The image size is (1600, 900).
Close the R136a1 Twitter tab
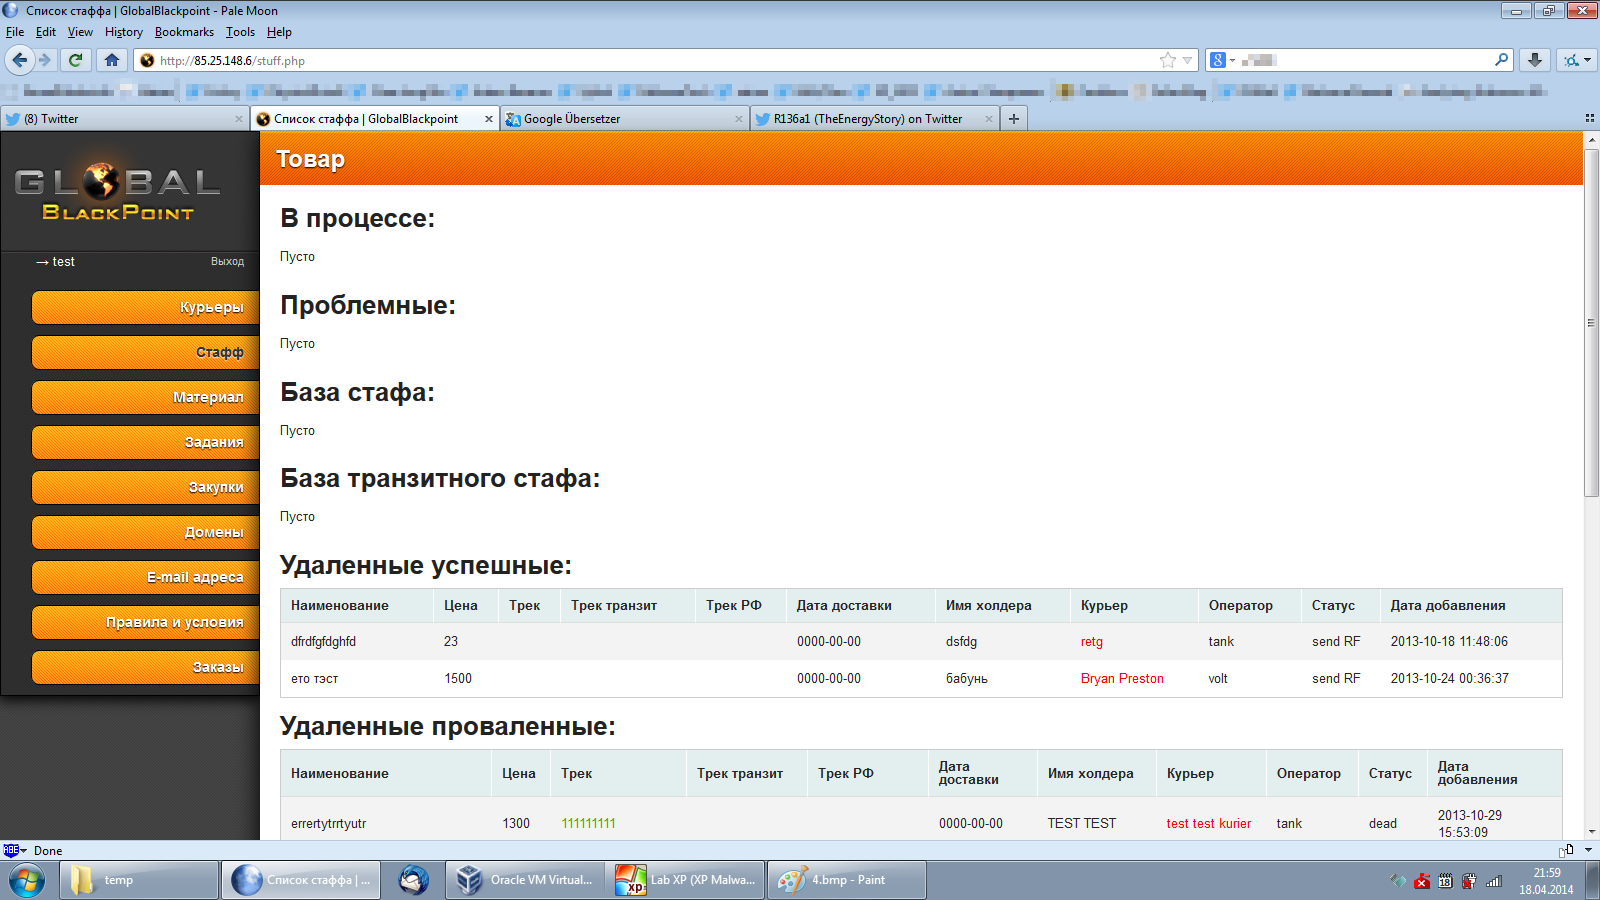(989, 119)
